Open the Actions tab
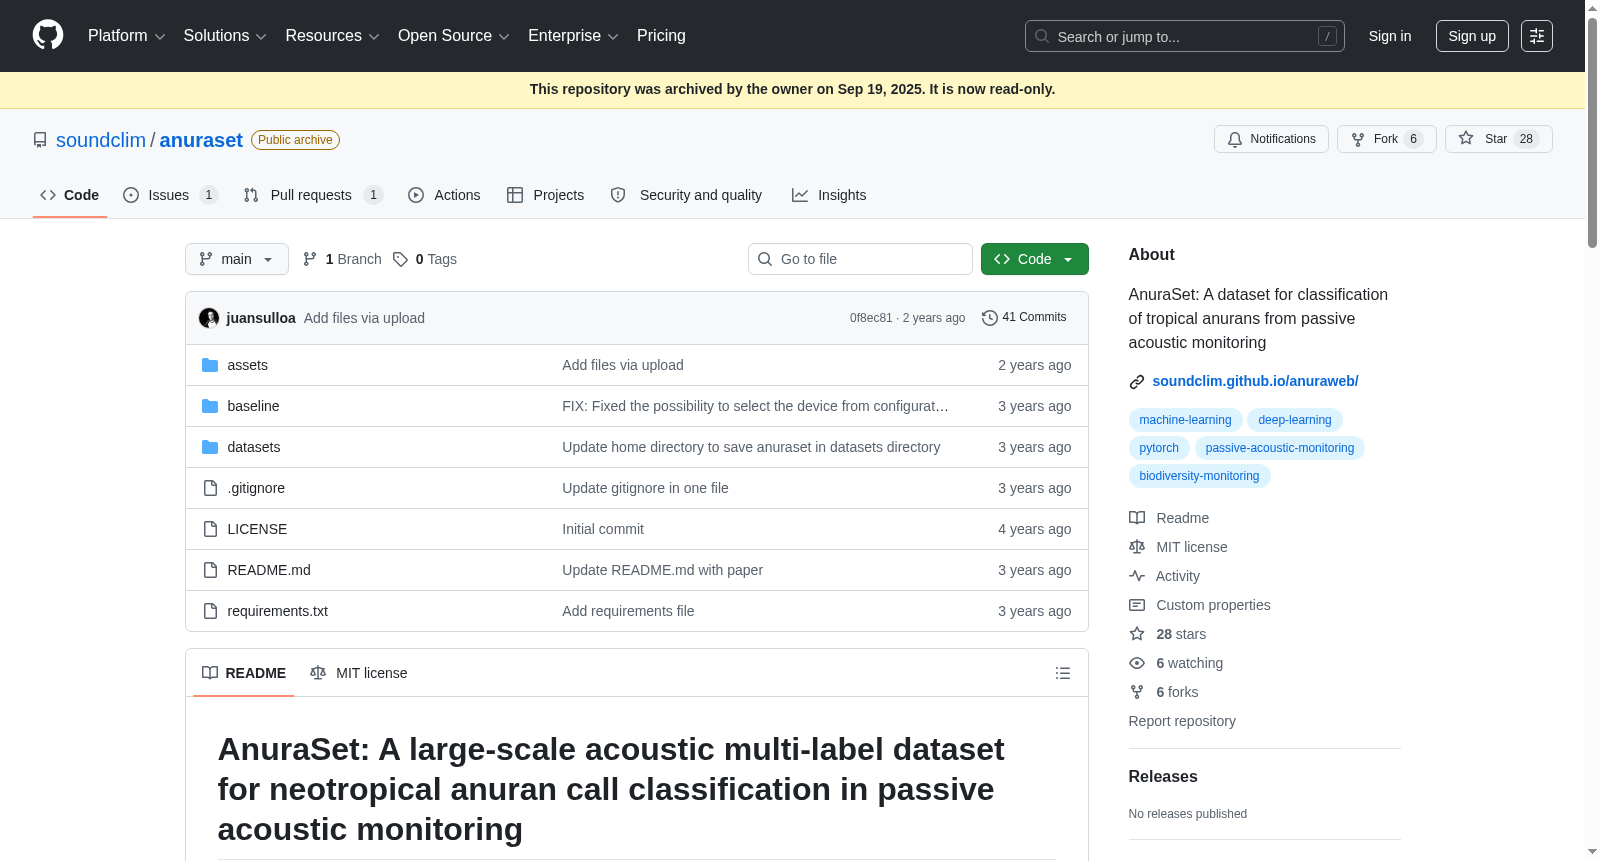Screen dimensions: 1600x861 tap(444, 195)
